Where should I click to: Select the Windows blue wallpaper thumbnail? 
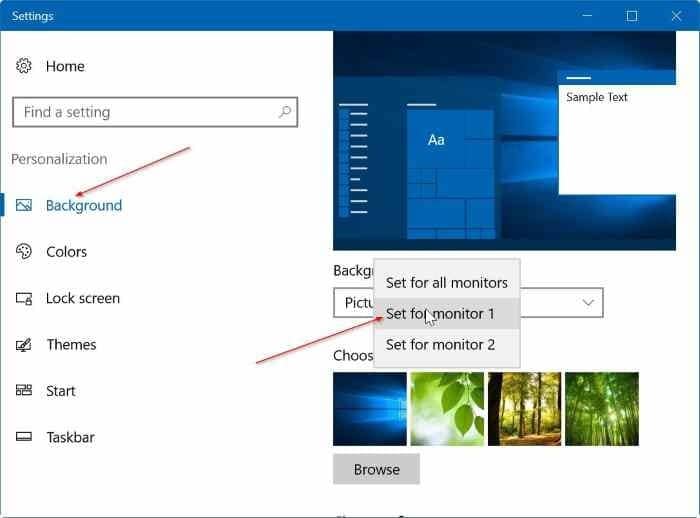pos(370,409)
